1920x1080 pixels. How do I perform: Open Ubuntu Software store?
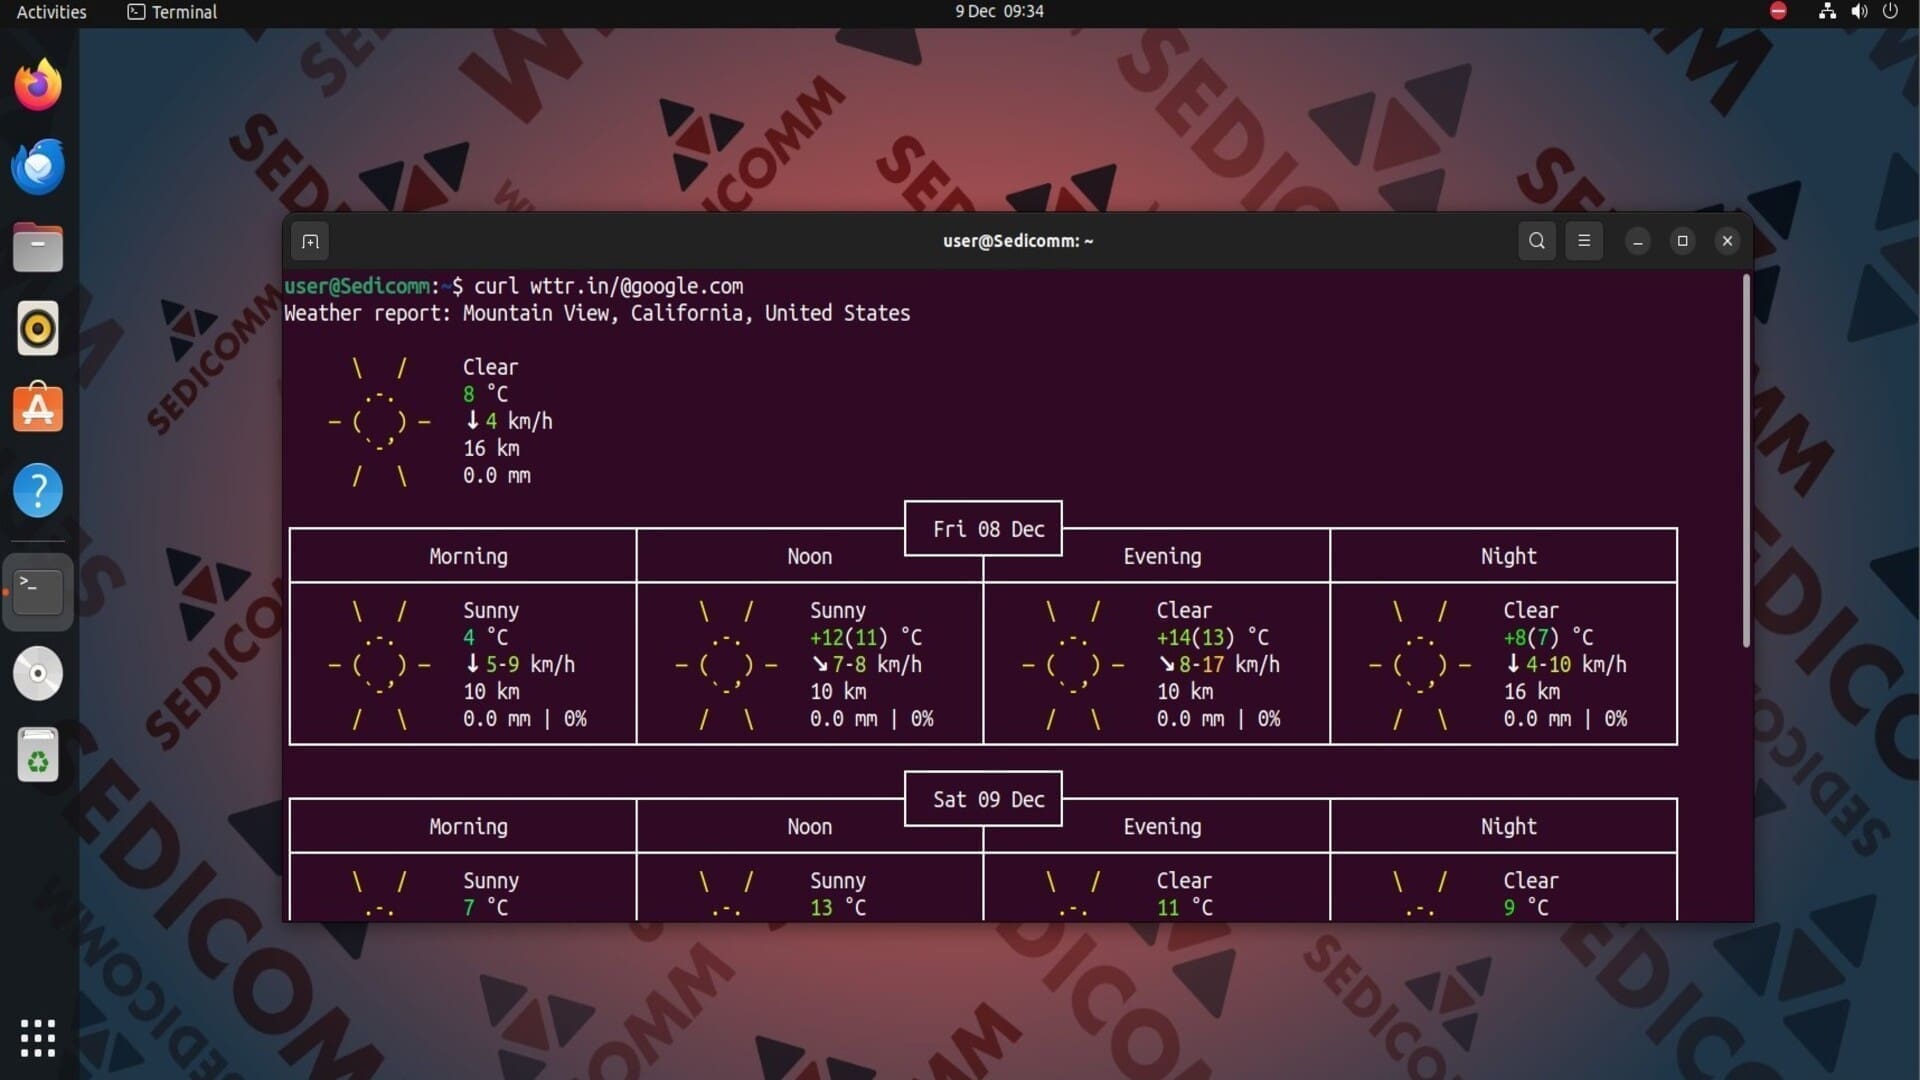click(38, 409)
